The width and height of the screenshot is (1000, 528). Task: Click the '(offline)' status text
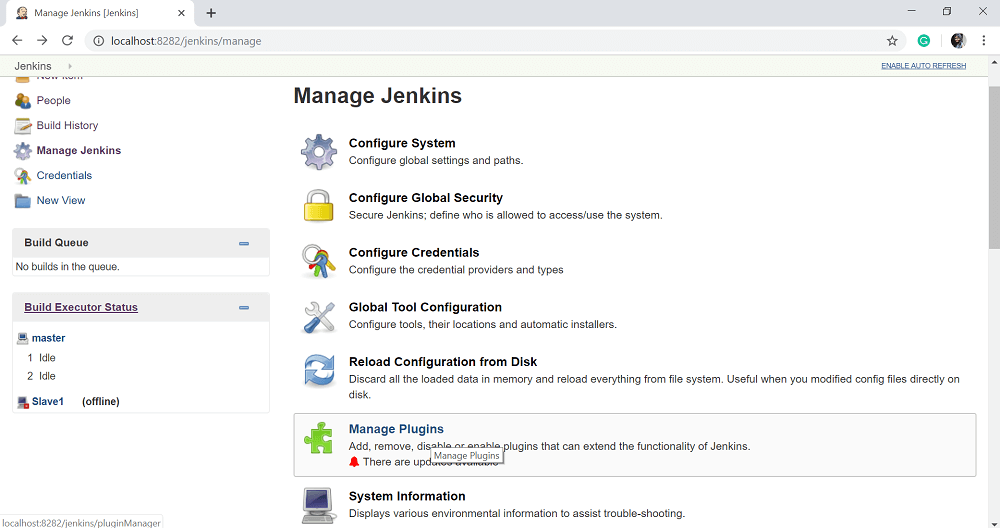click(101, 402)
